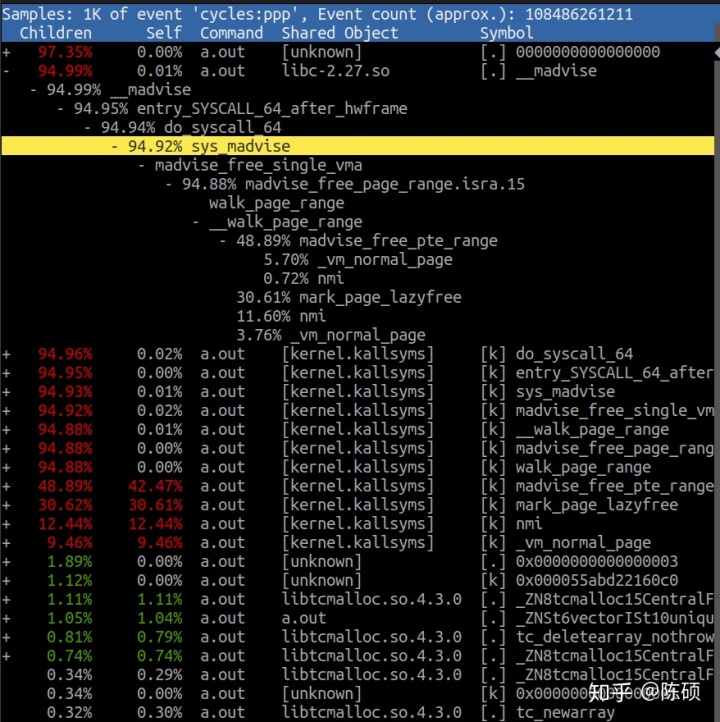Expand the 30.62% mark_page_lazyfree kernel row
Image resolution: width=720 pixels, height=722 pixels.
(6, 505)
